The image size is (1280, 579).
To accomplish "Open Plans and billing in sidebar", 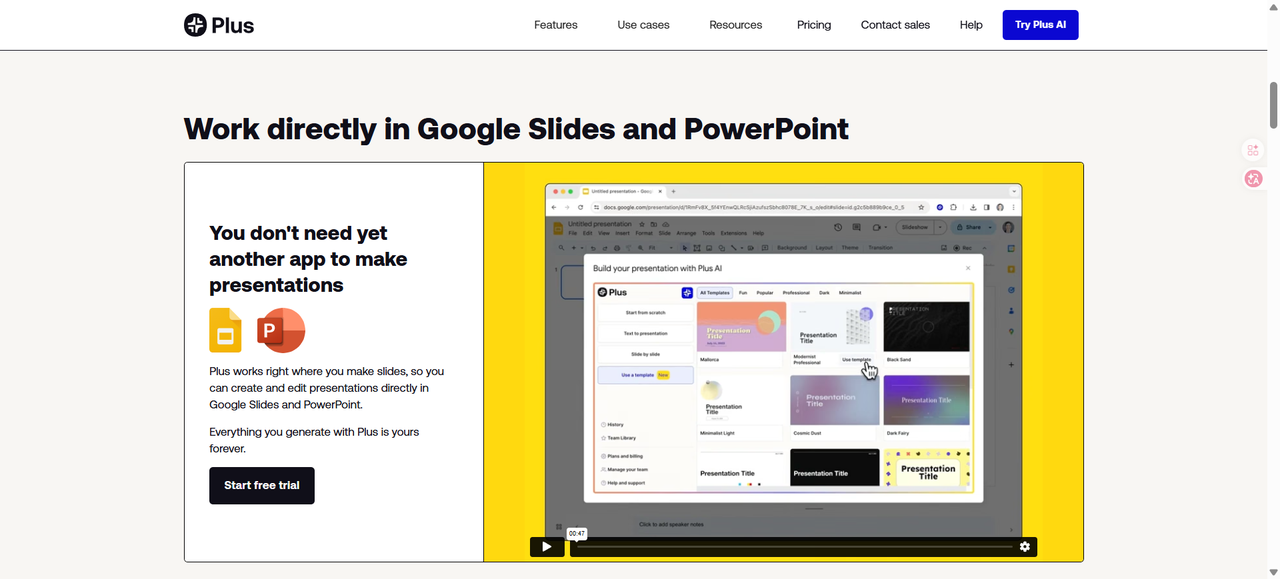I will (x=622, y=456).
